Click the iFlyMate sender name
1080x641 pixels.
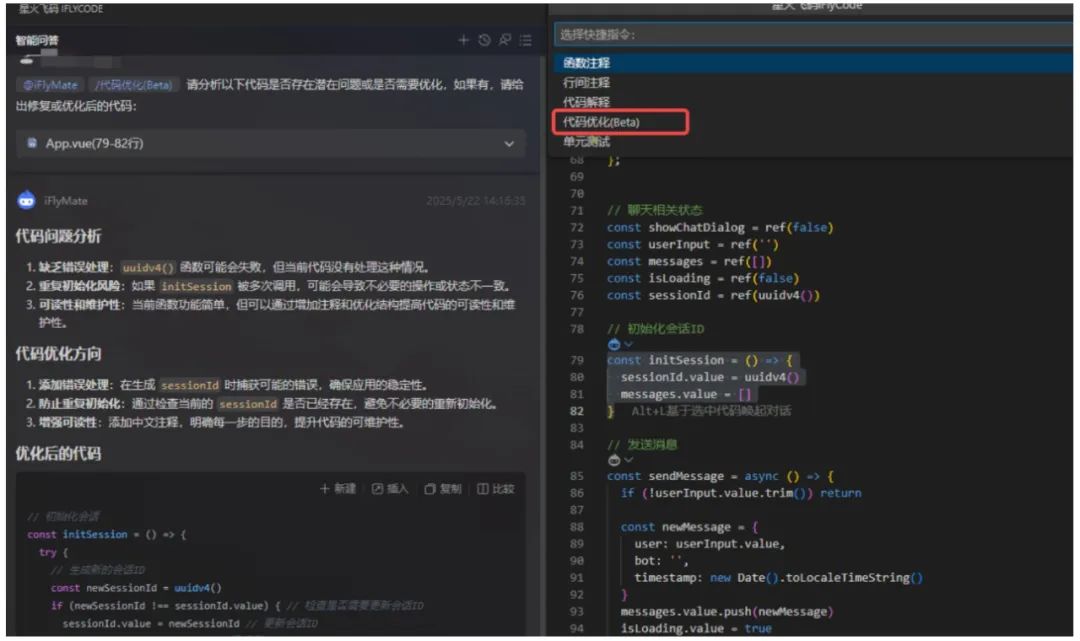coord(66,201)
